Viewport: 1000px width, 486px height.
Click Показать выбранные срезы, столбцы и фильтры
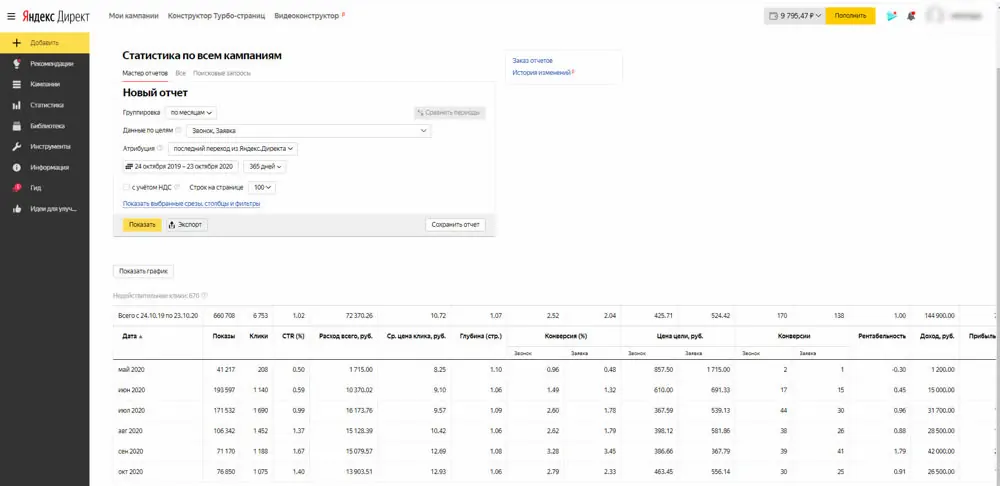[x=191, y=203]
